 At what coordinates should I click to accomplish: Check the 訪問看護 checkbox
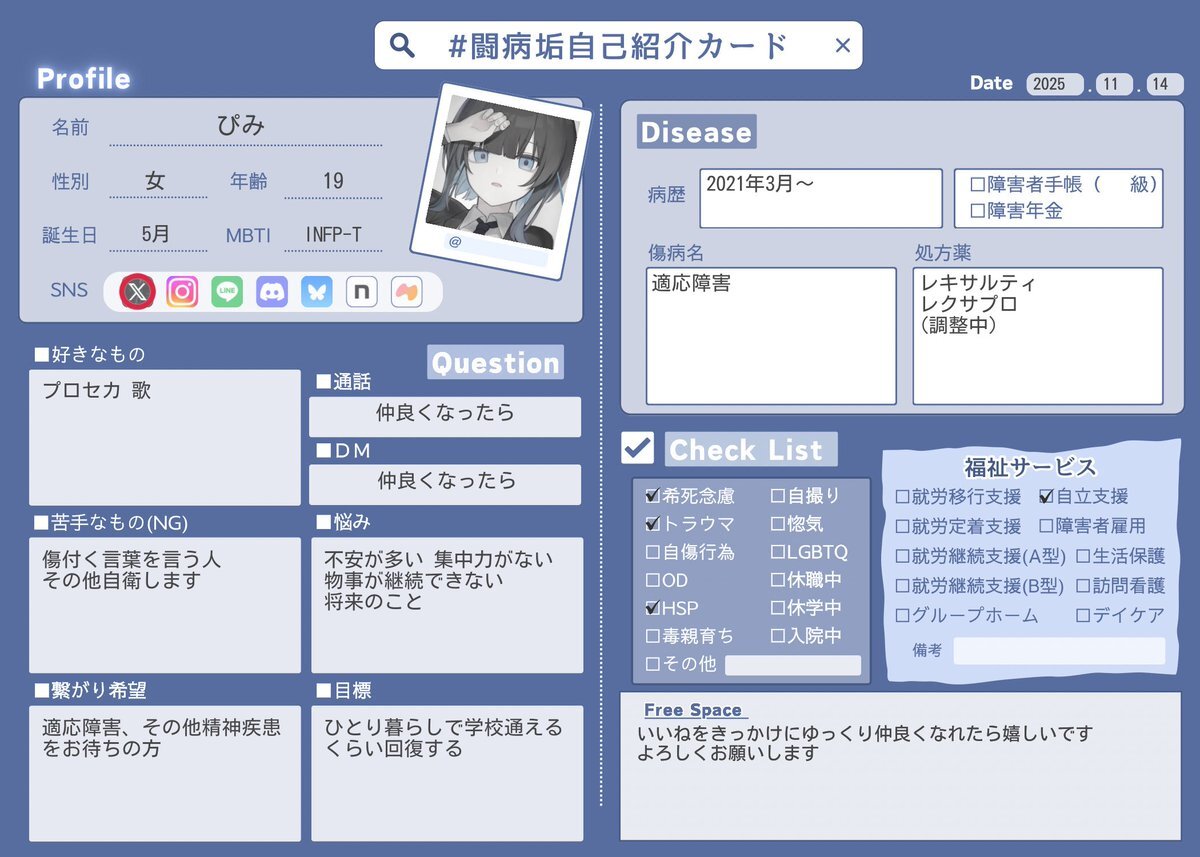pyautogui.click(x=1082, y=586)
